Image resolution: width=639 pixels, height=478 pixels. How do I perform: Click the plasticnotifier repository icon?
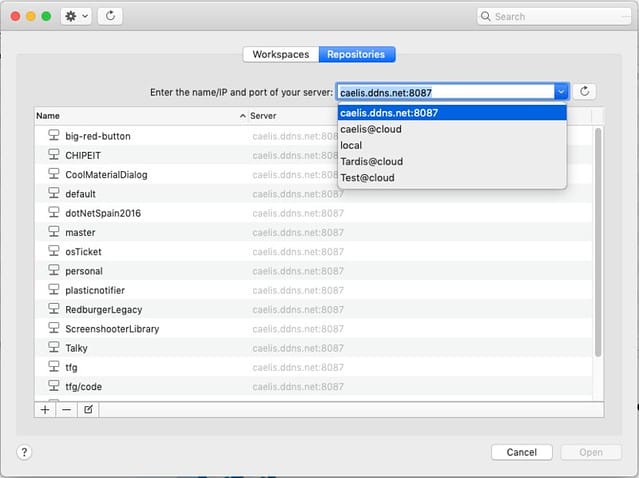click(54, 289)
